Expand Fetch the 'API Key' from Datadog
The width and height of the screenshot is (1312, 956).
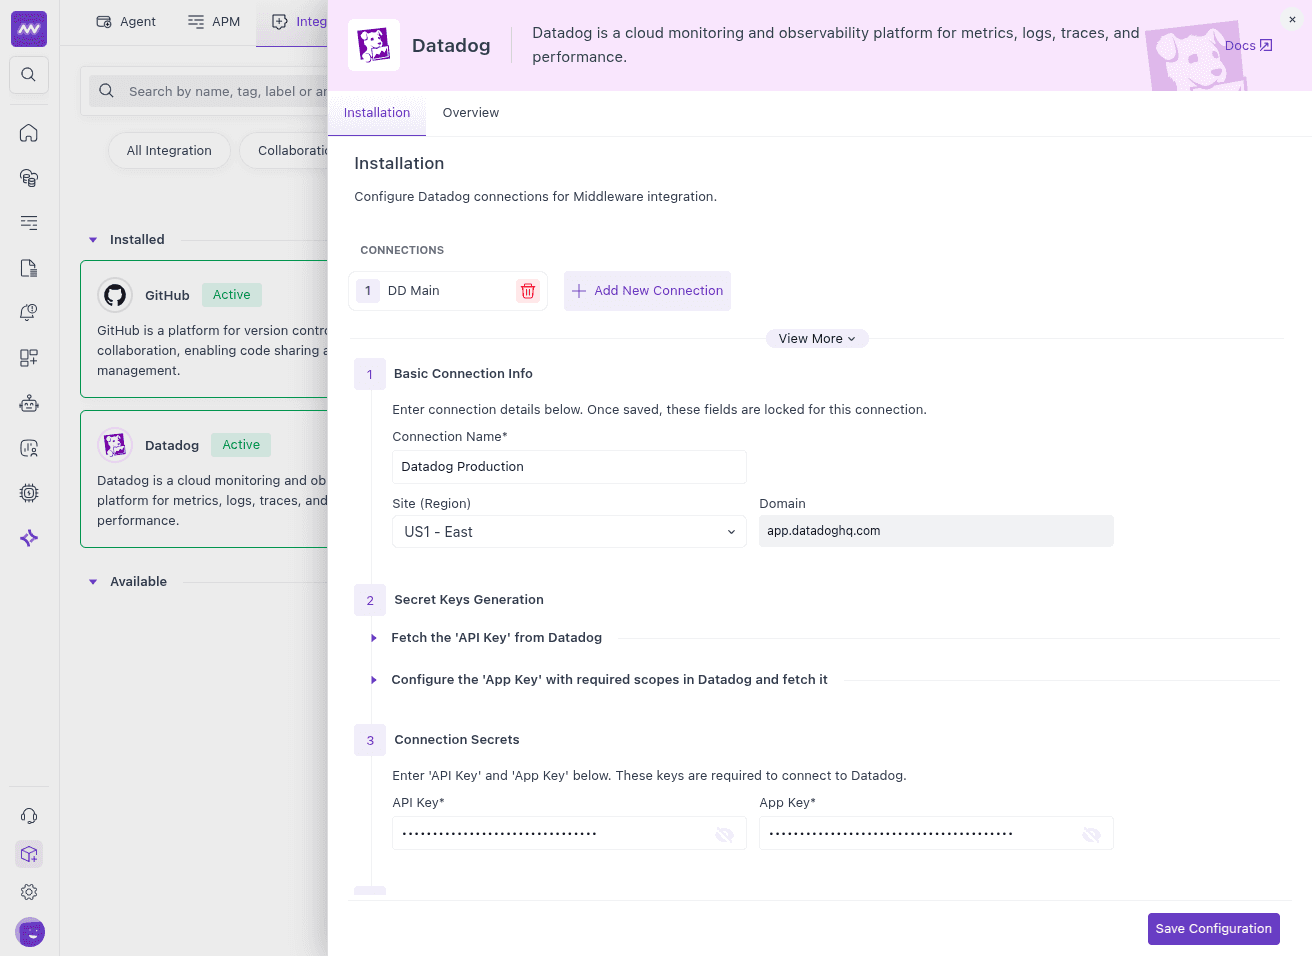click(497, 637)
